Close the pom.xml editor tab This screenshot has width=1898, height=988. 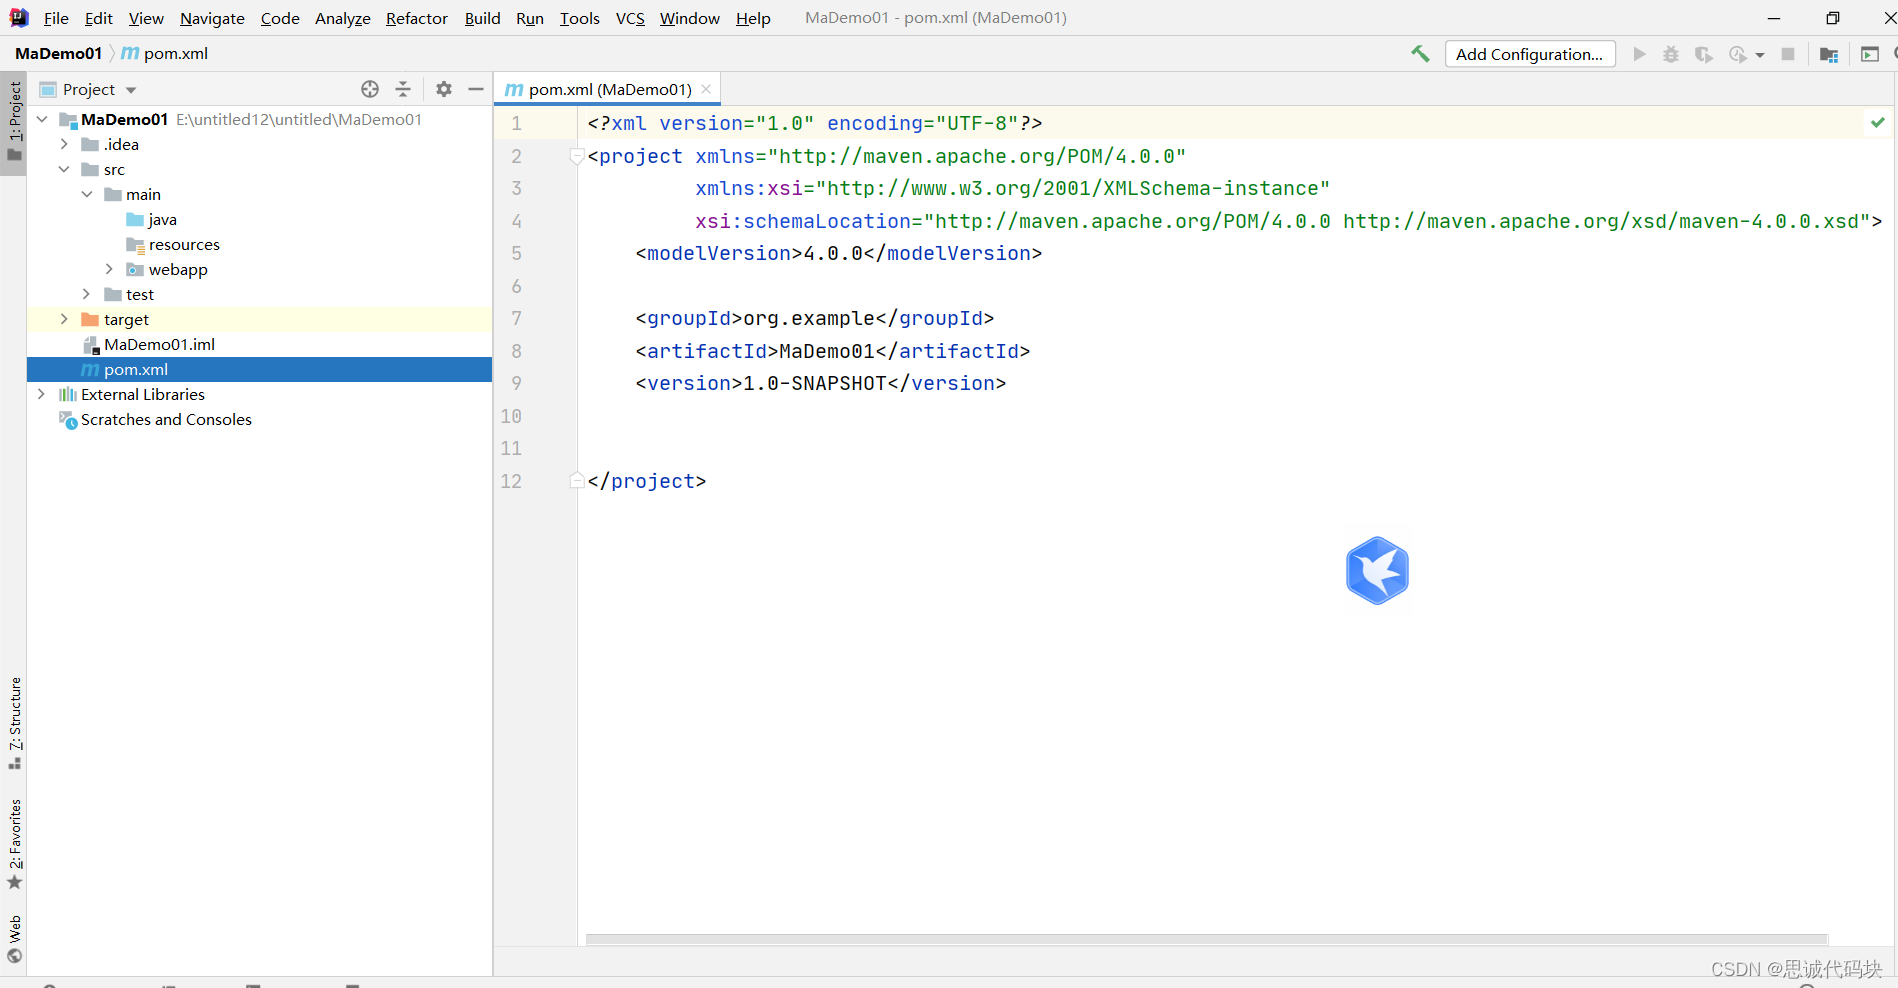(x=706, y=89)
